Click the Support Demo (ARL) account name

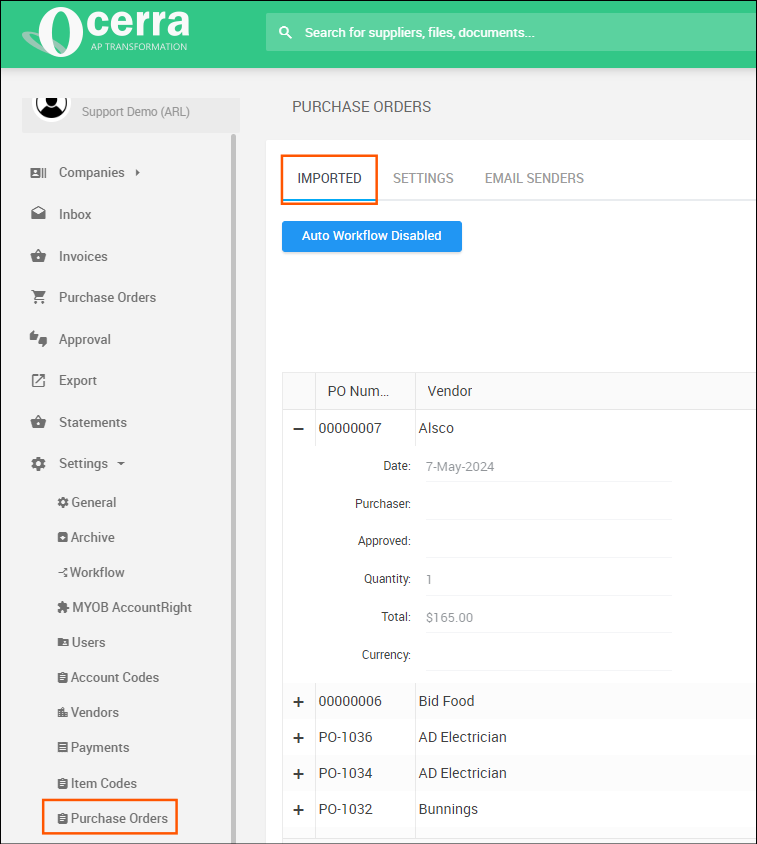coord(136,112)
